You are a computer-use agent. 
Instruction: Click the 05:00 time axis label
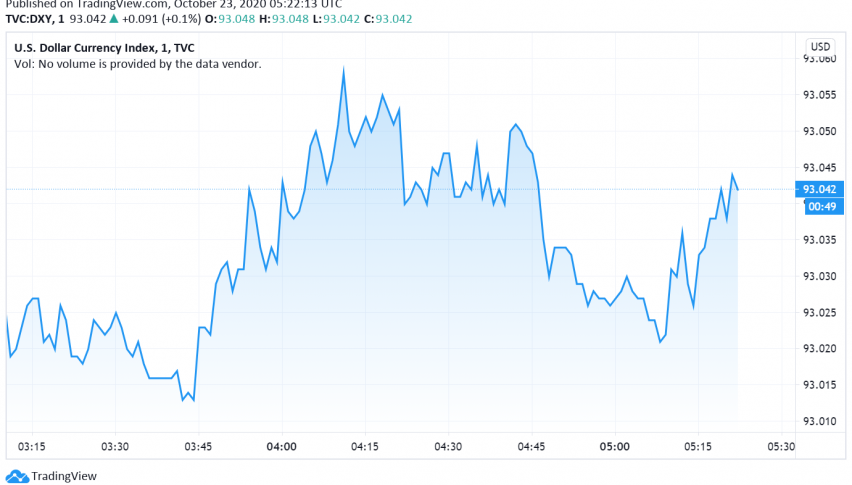coord(615,447)
